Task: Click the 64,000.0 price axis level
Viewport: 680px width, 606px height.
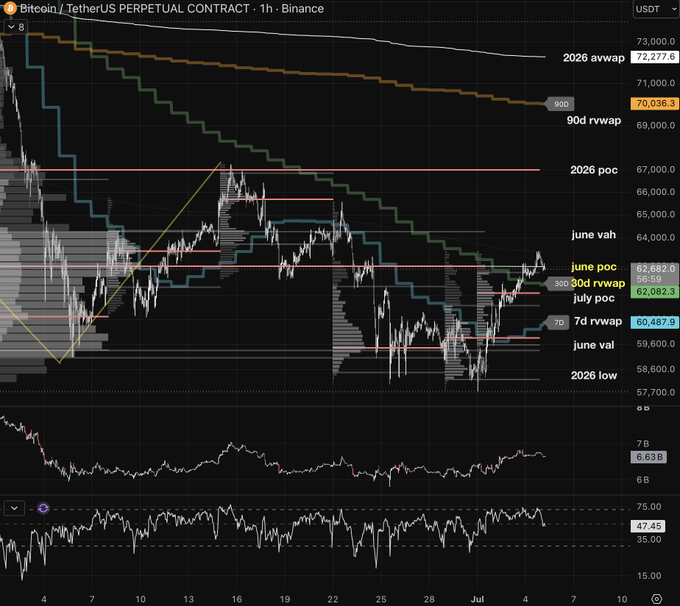Action: click(655, 238)
